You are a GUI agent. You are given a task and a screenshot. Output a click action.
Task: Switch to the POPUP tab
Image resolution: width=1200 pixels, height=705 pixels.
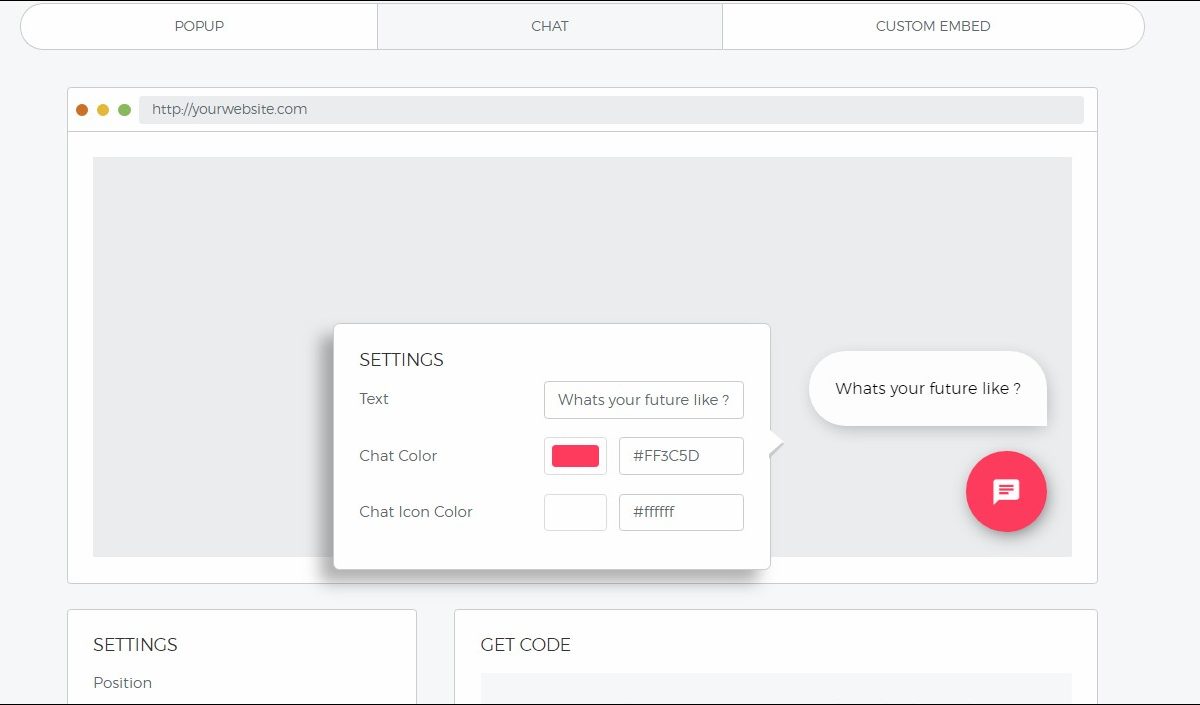point(199,26)
